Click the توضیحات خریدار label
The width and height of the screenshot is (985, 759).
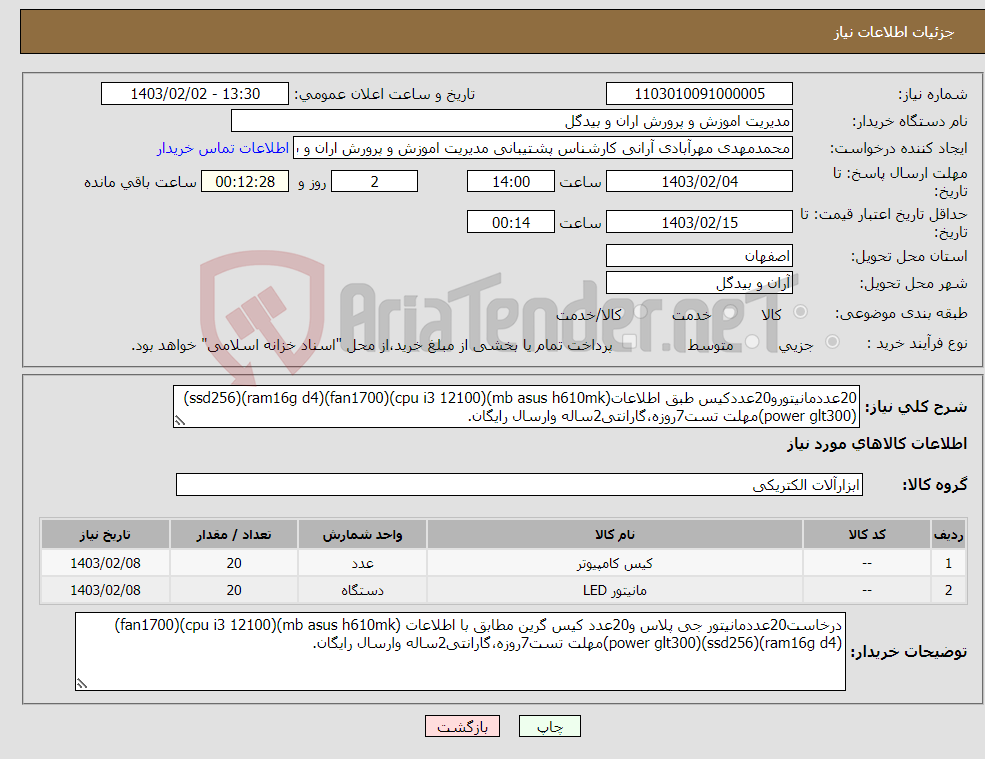tap(909, 652)
